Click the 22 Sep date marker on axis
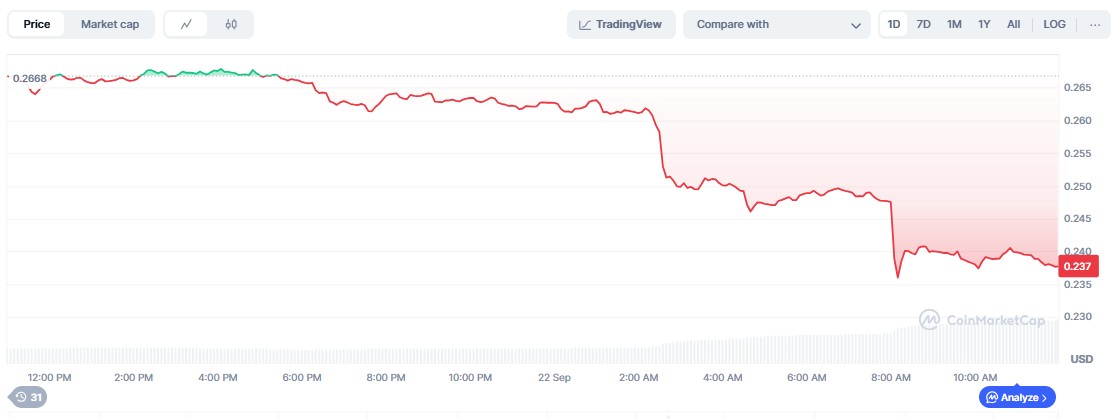 click(x=554, y=378)
